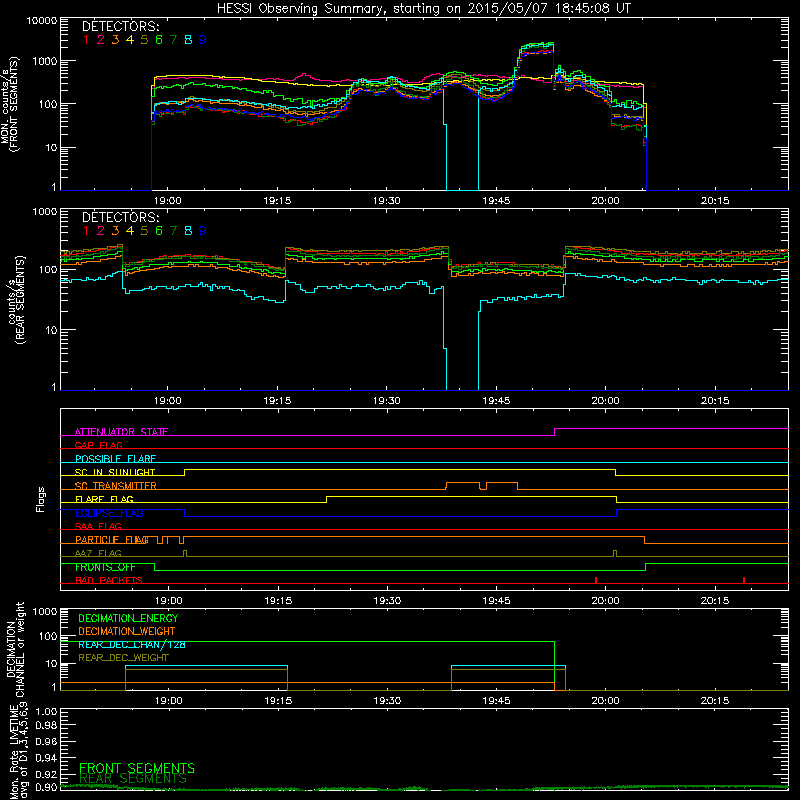This screenshot has height=800, width=800.
Task: Select cyan detector 8 in front segments legend
Action: 188,40
